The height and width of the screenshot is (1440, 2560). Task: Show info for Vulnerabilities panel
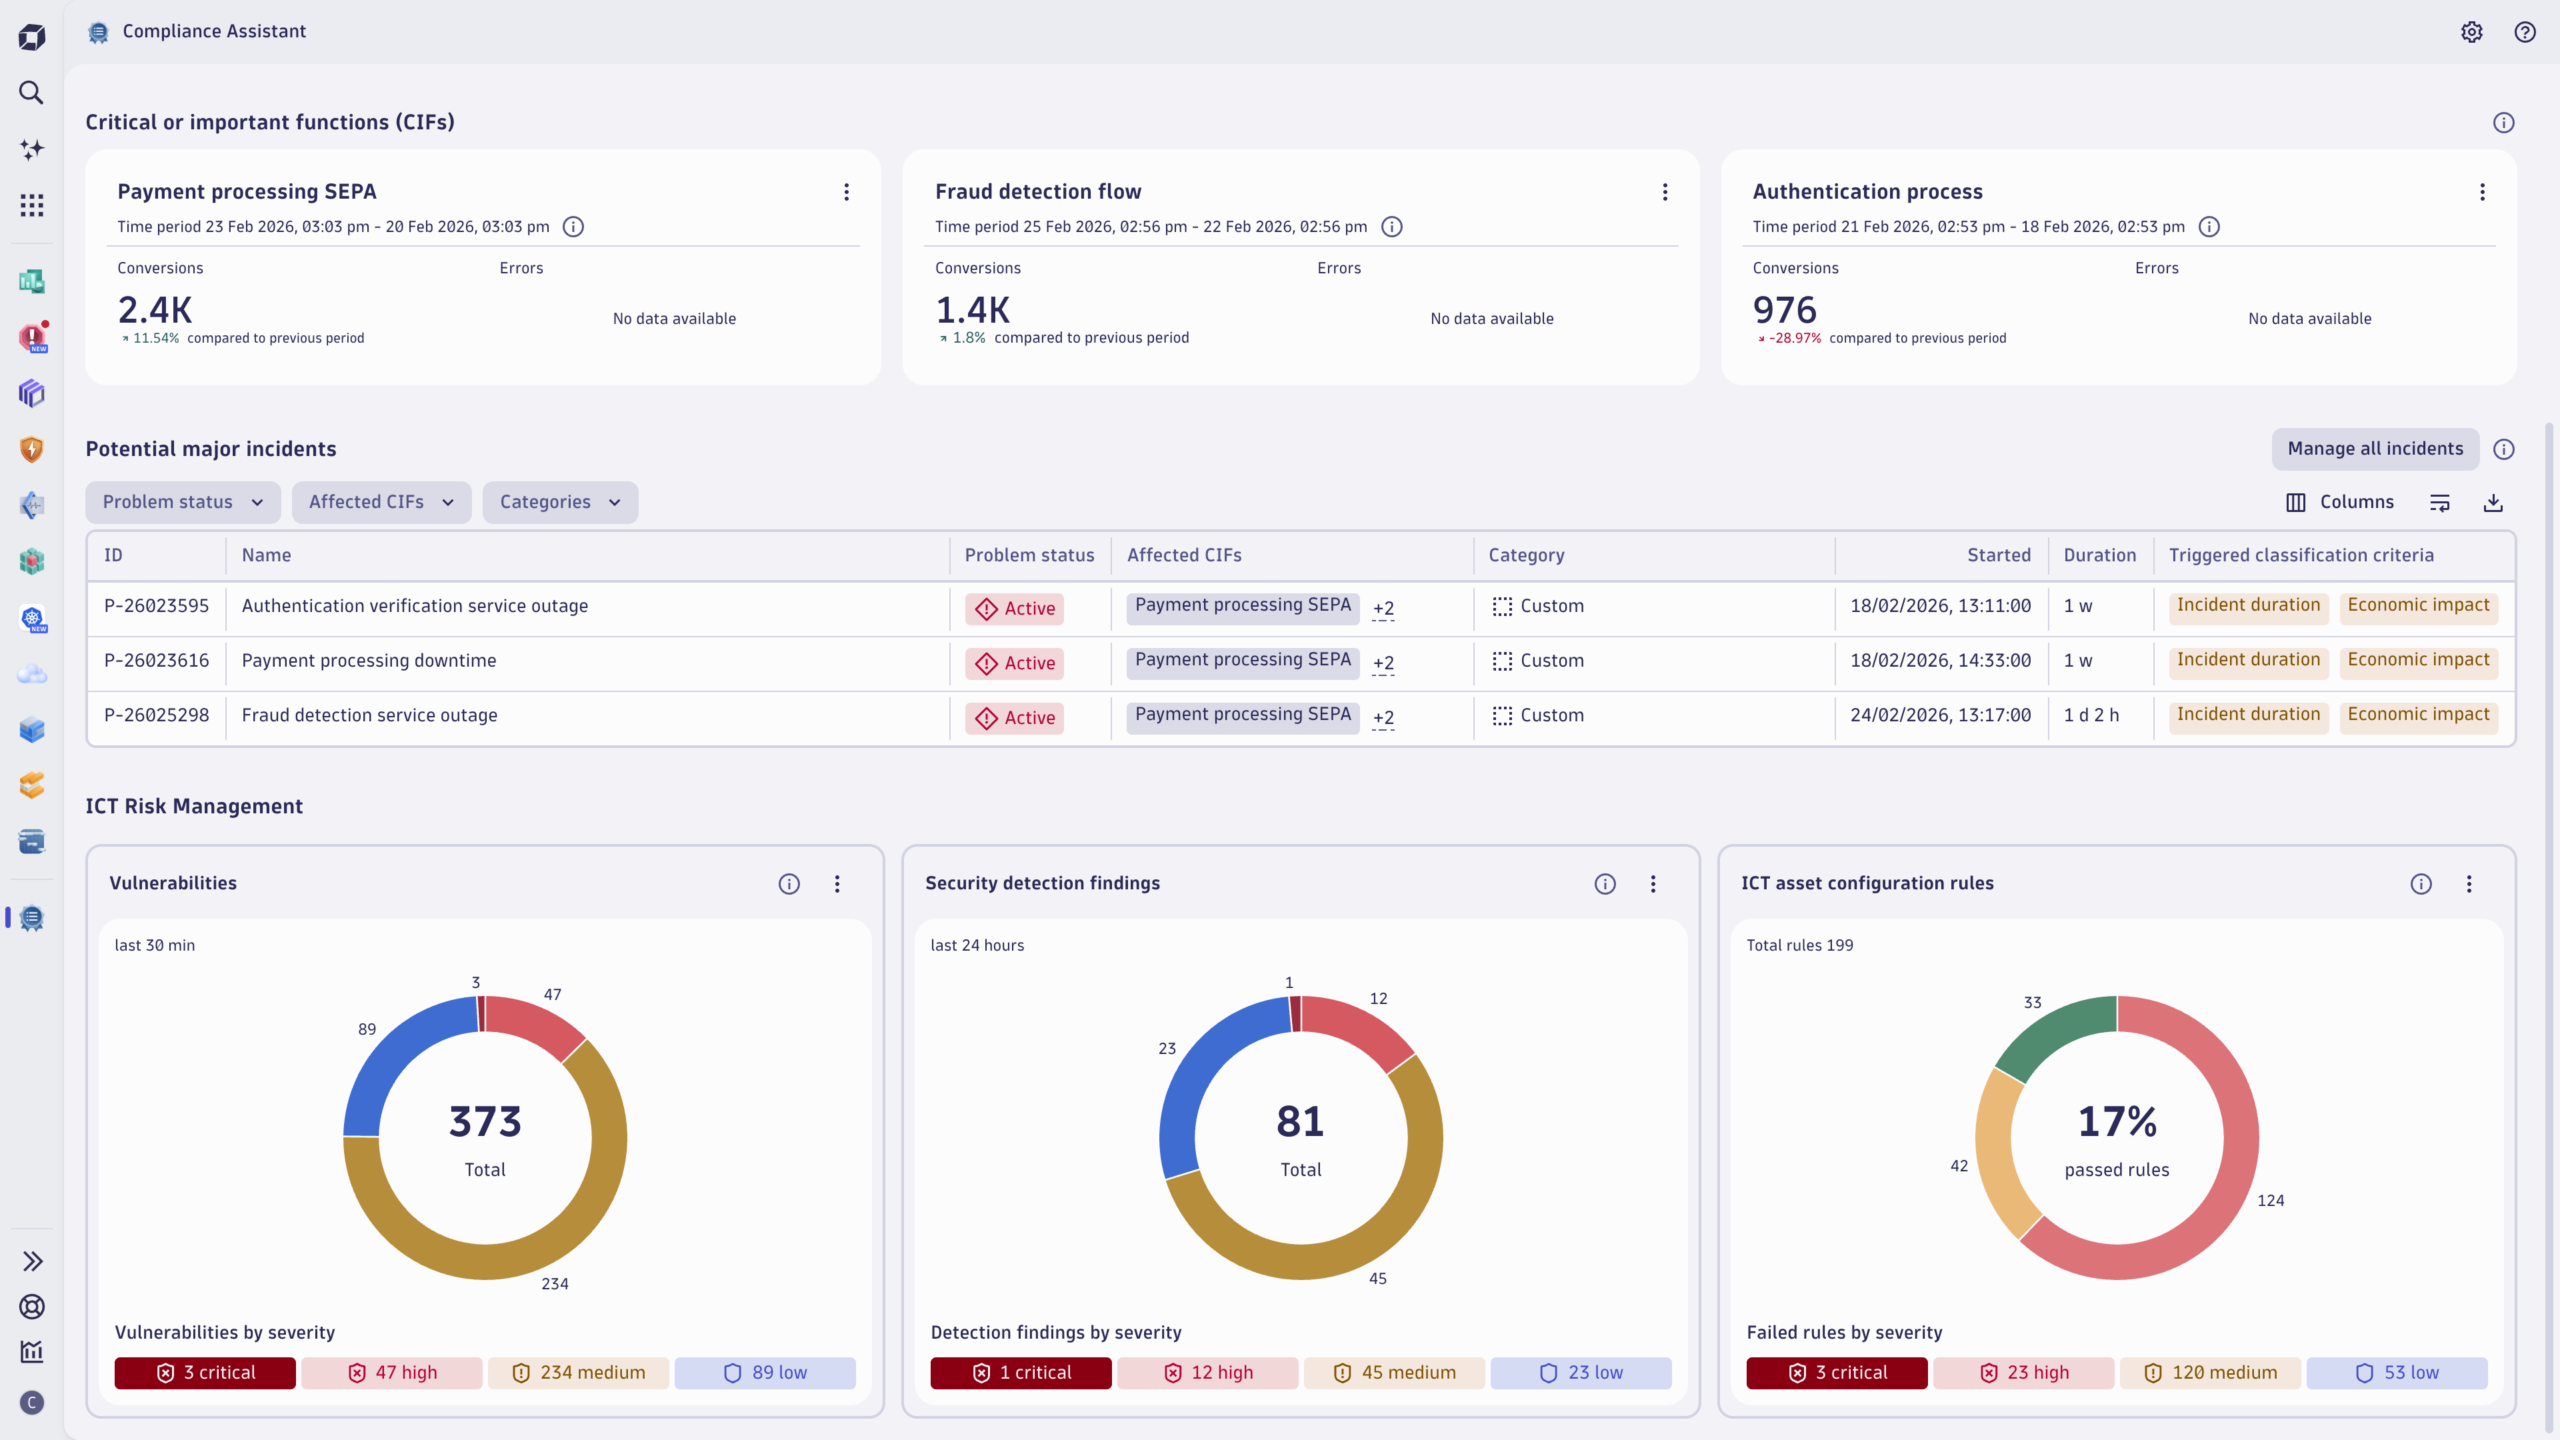pos(789,884)
